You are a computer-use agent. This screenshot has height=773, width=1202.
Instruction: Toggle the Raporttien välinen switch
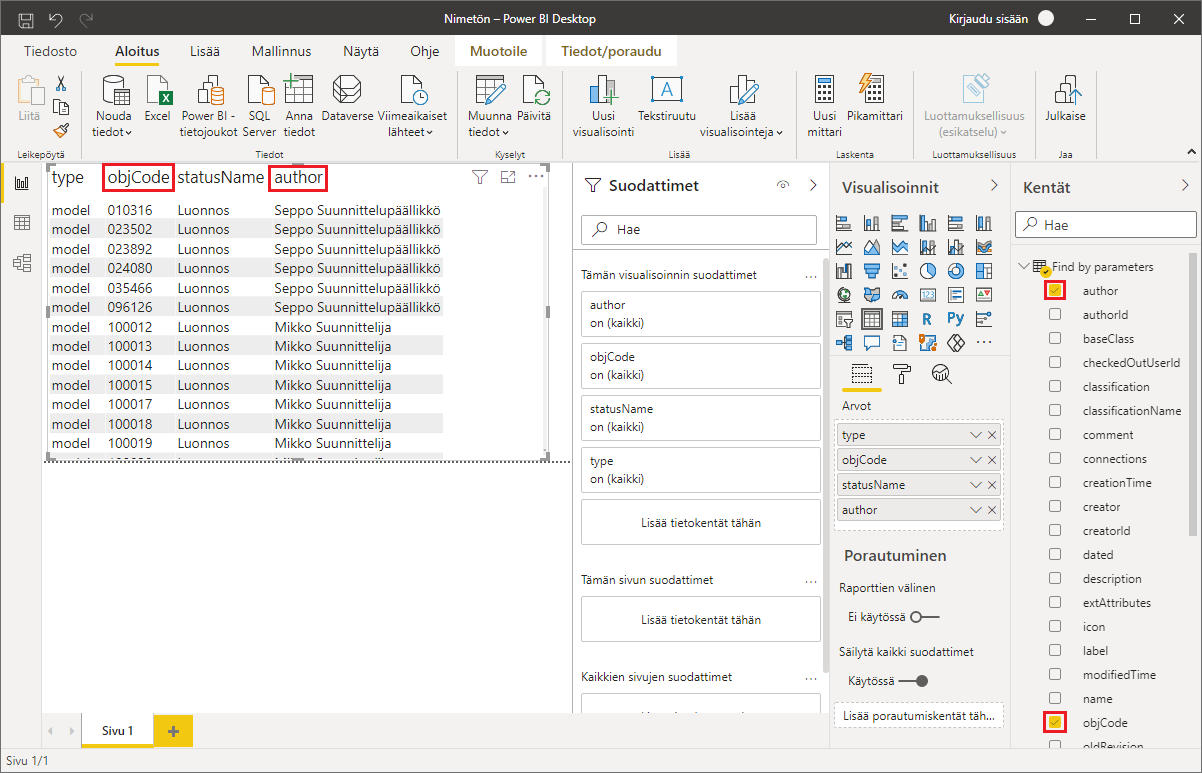[x=923, y=617]
